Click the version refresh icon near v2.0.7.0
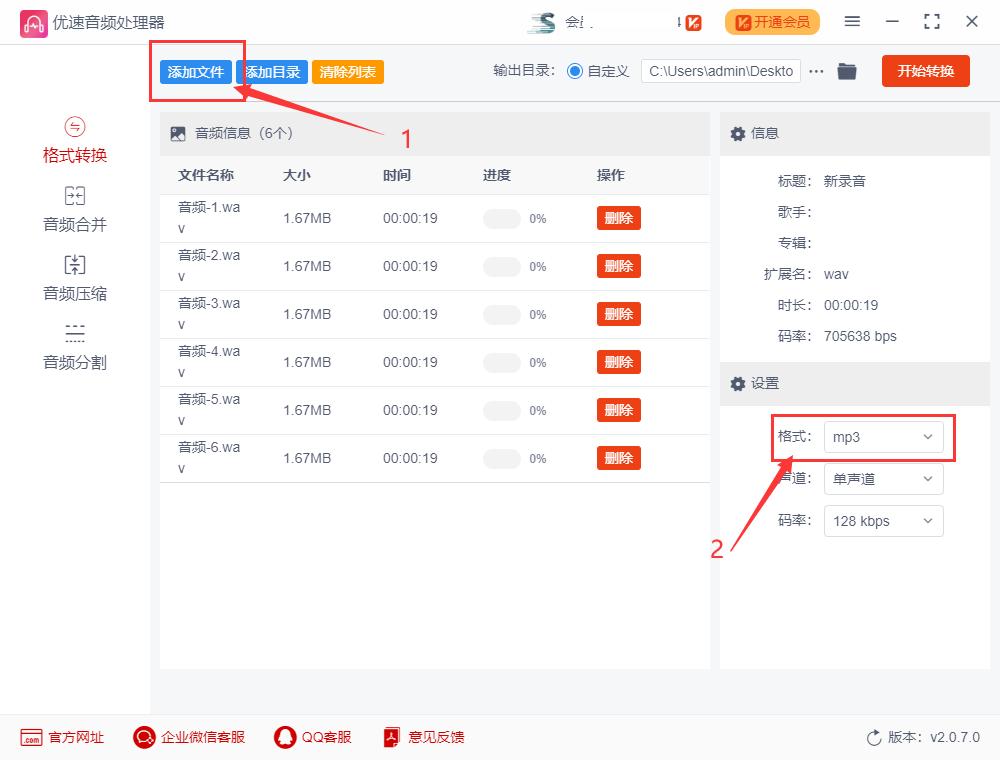The width and height of the screenshot is (1000, 760). coord(871,737)
